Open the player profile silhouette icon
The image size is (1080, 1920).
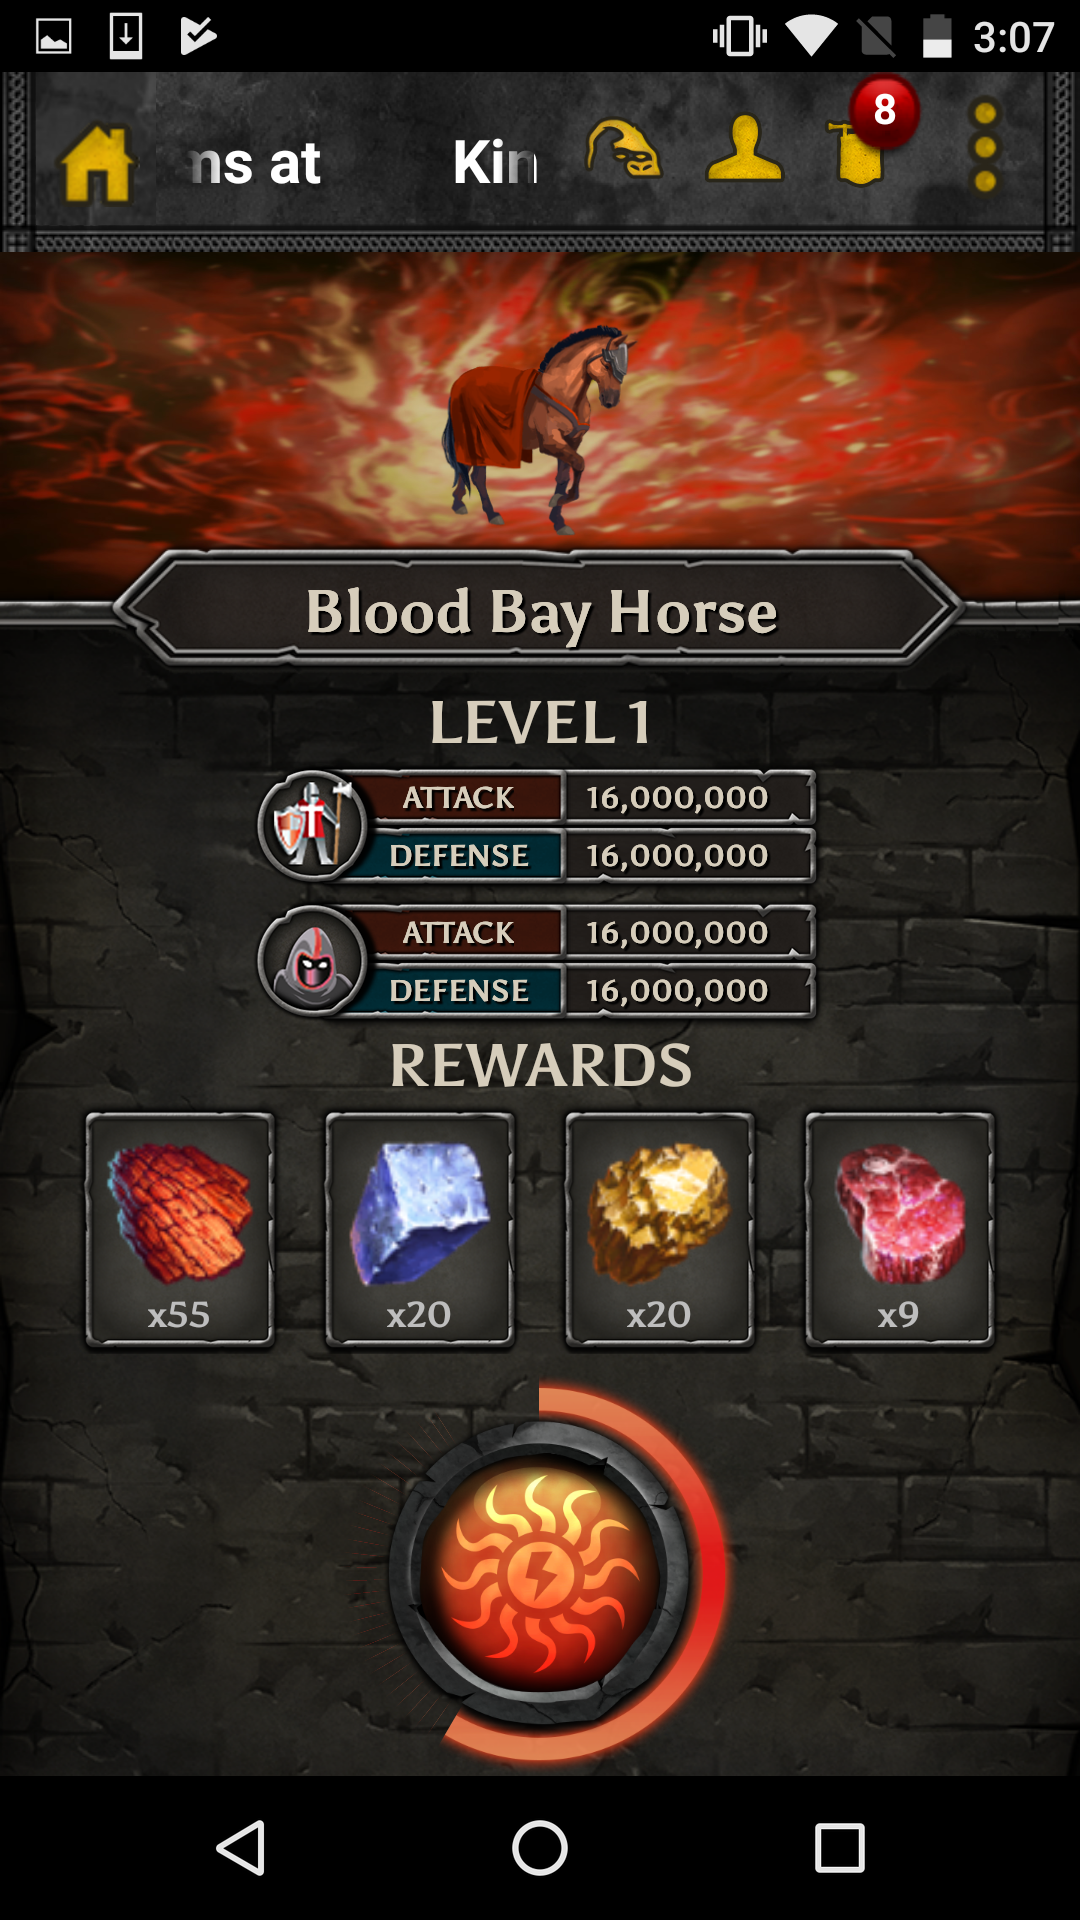744,150
